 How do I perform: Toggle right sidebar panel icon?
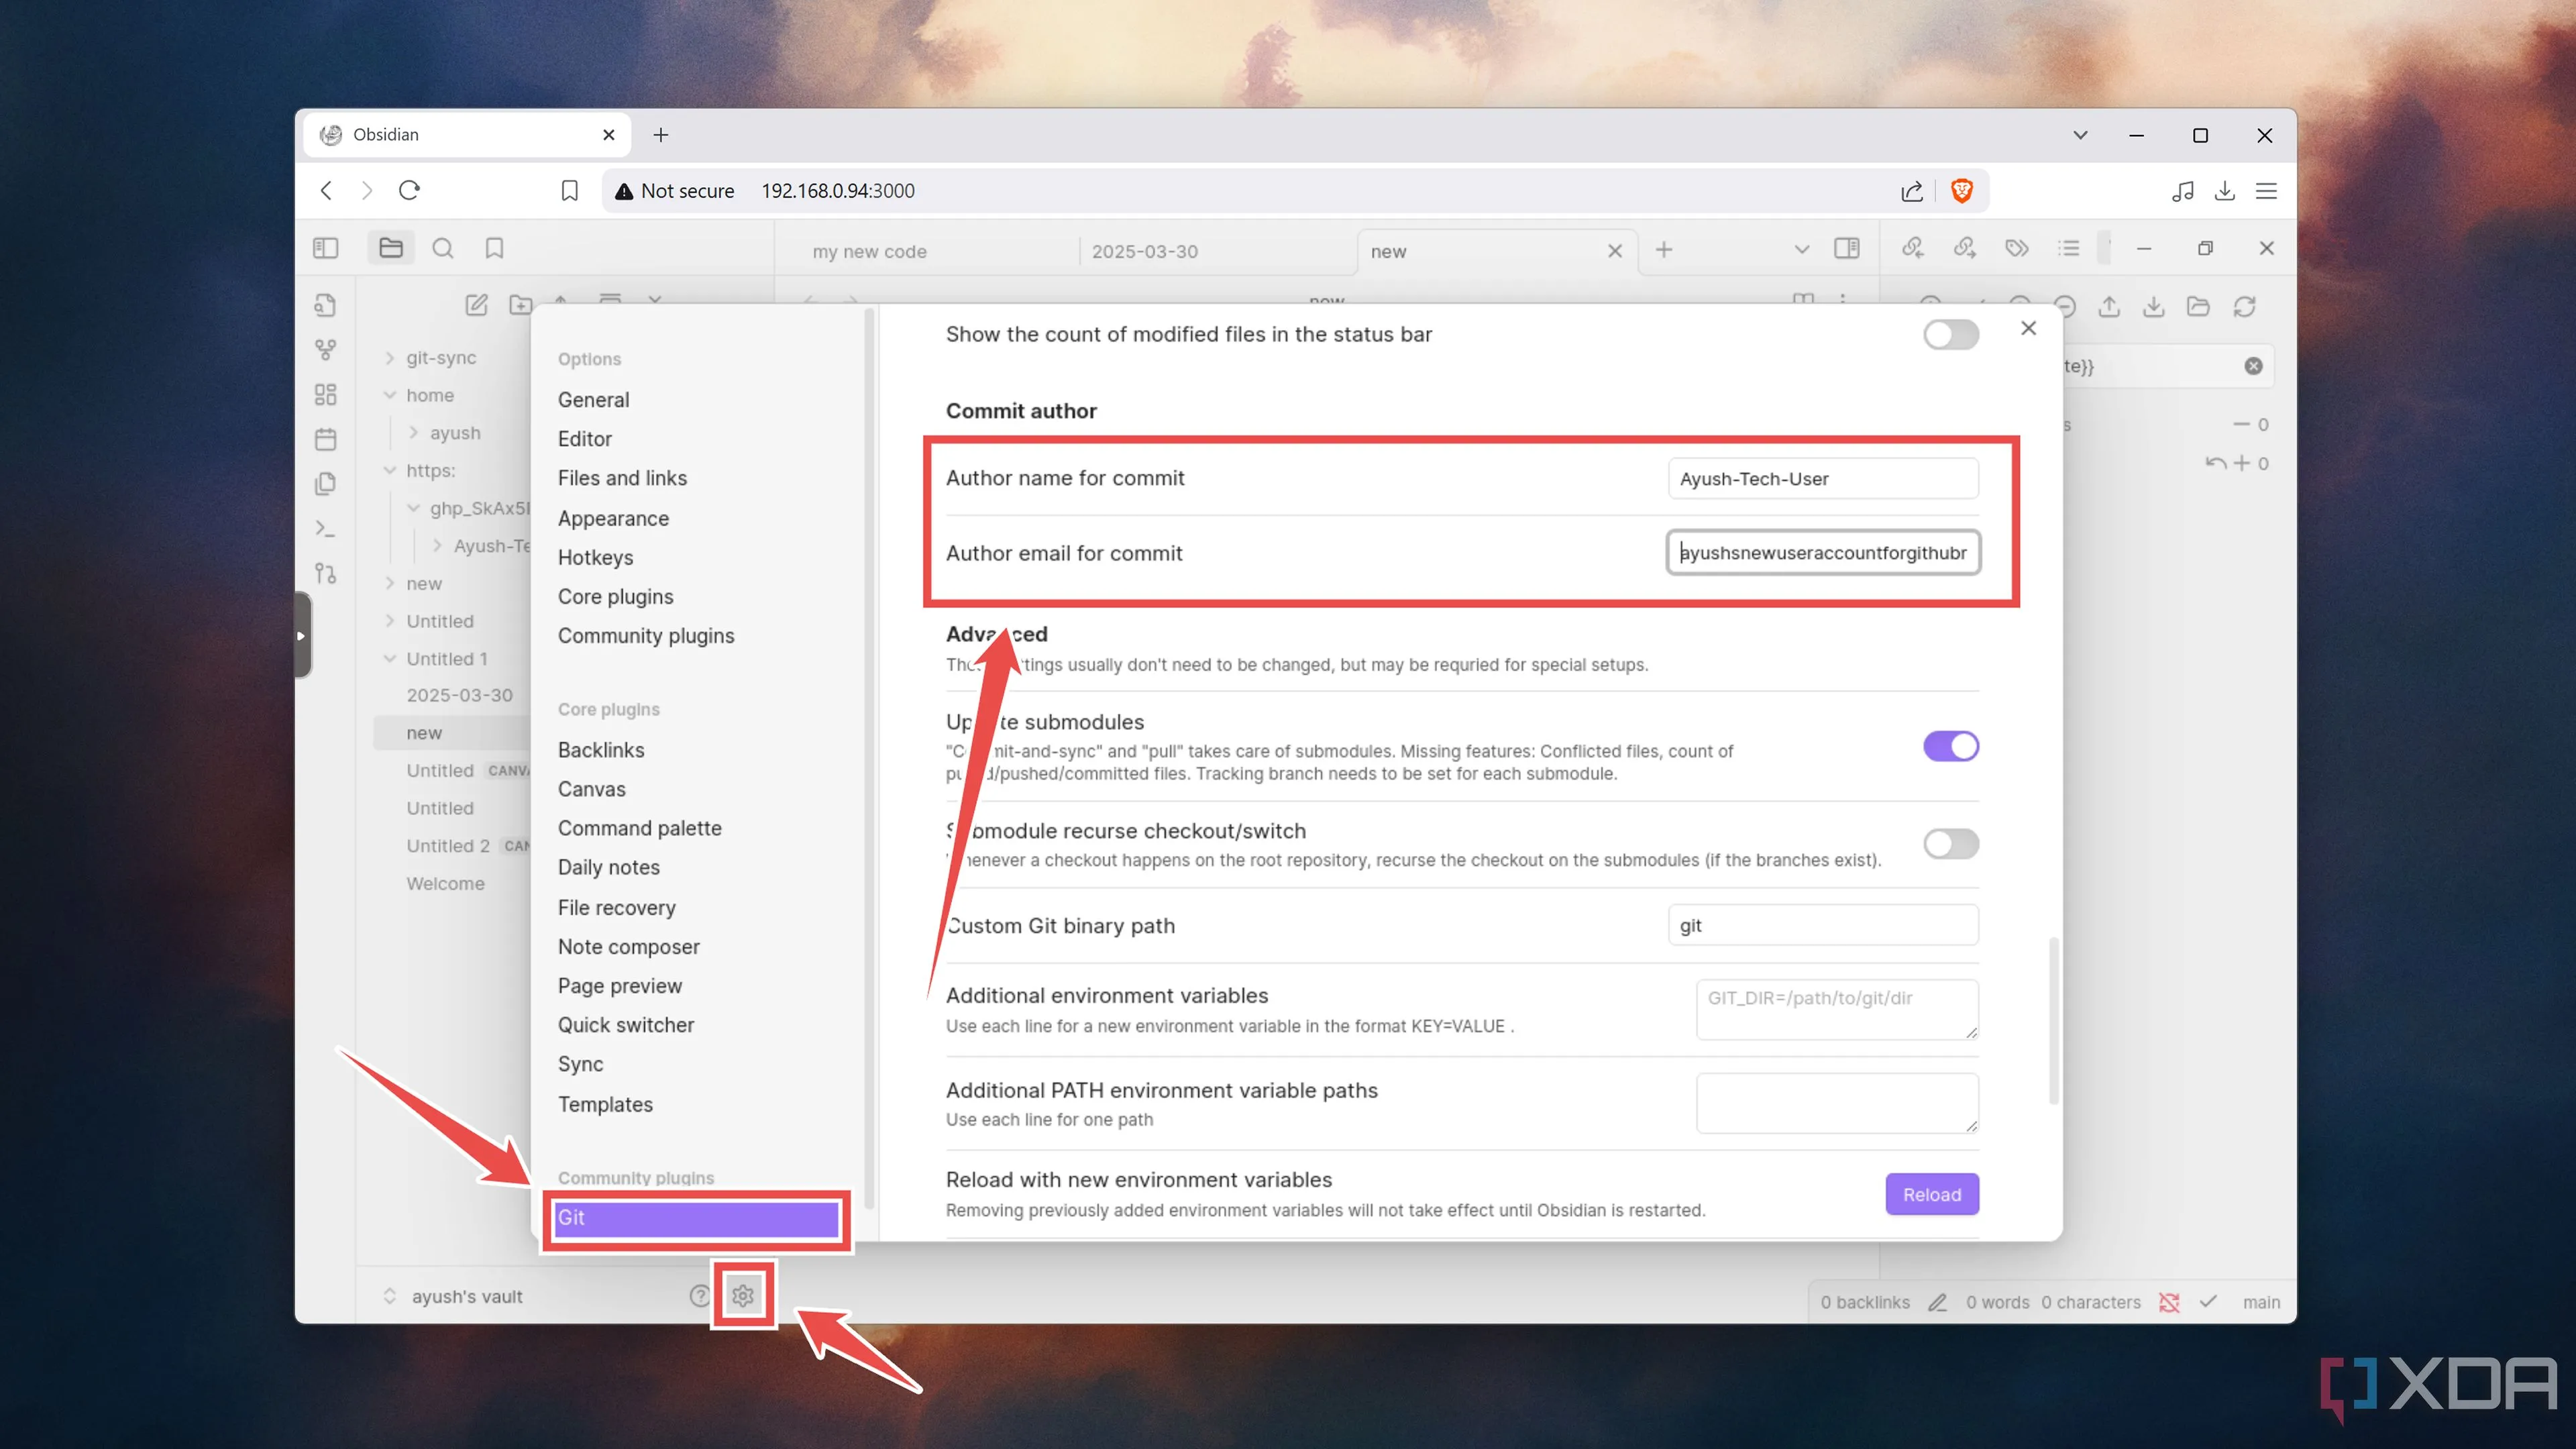[x=1847, y=248]
